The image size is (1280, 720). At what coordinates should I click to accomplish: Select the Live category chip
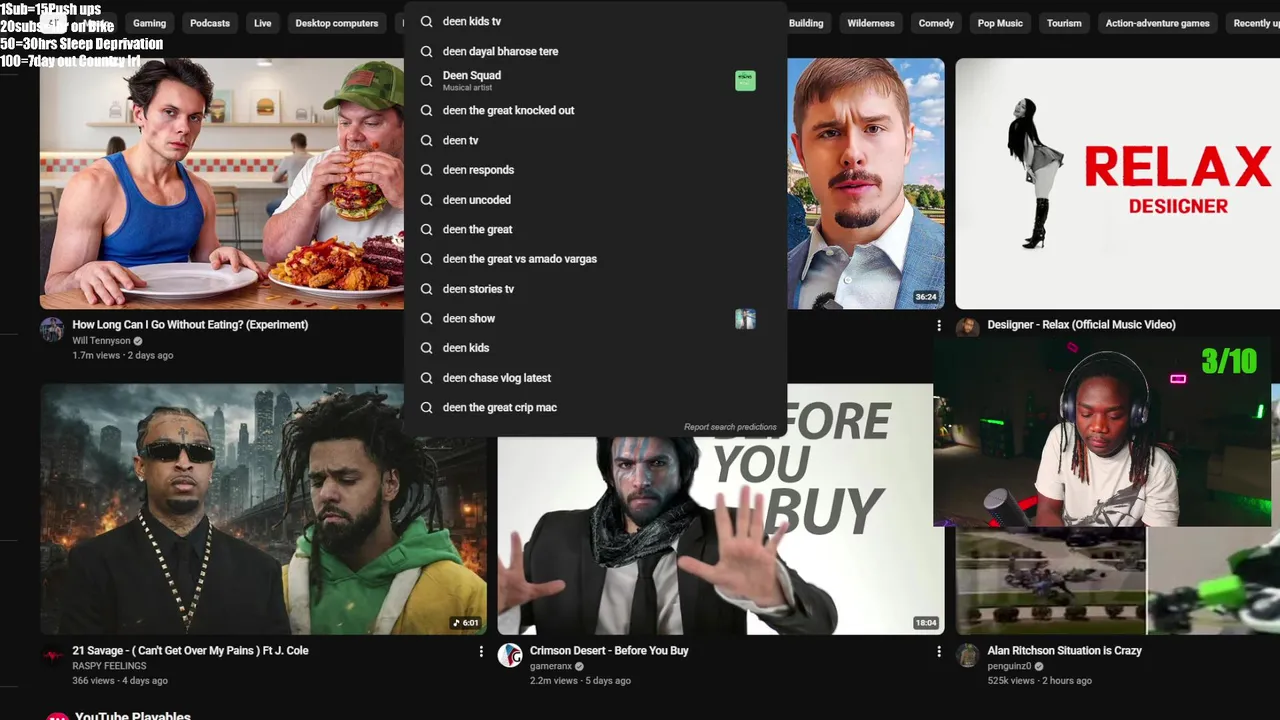(x=262, y=23)
